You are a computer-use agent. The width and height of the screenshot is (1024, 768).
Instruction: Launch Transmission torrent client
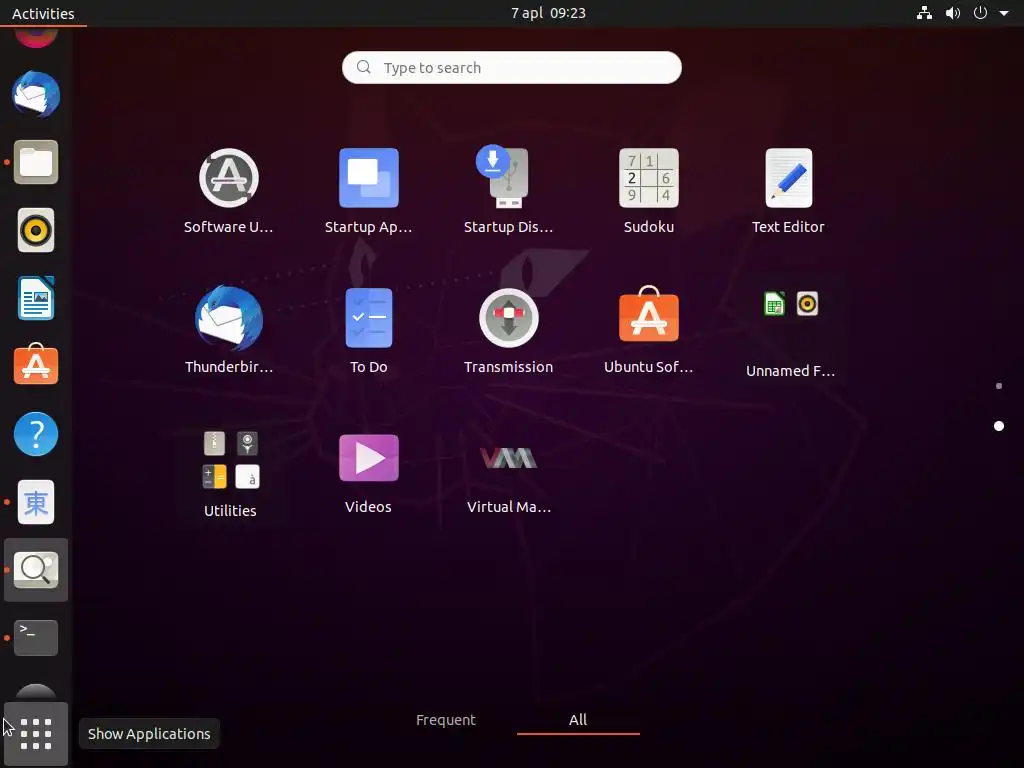click(508, 330)
